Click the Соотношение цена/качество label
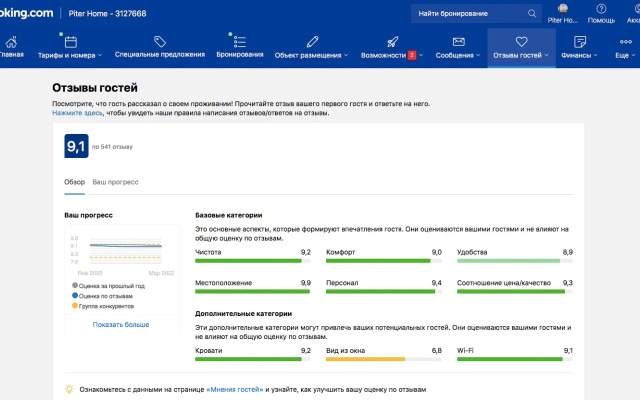Image resolution: width=640 pixels, height=400 pixels. [504, 283]
